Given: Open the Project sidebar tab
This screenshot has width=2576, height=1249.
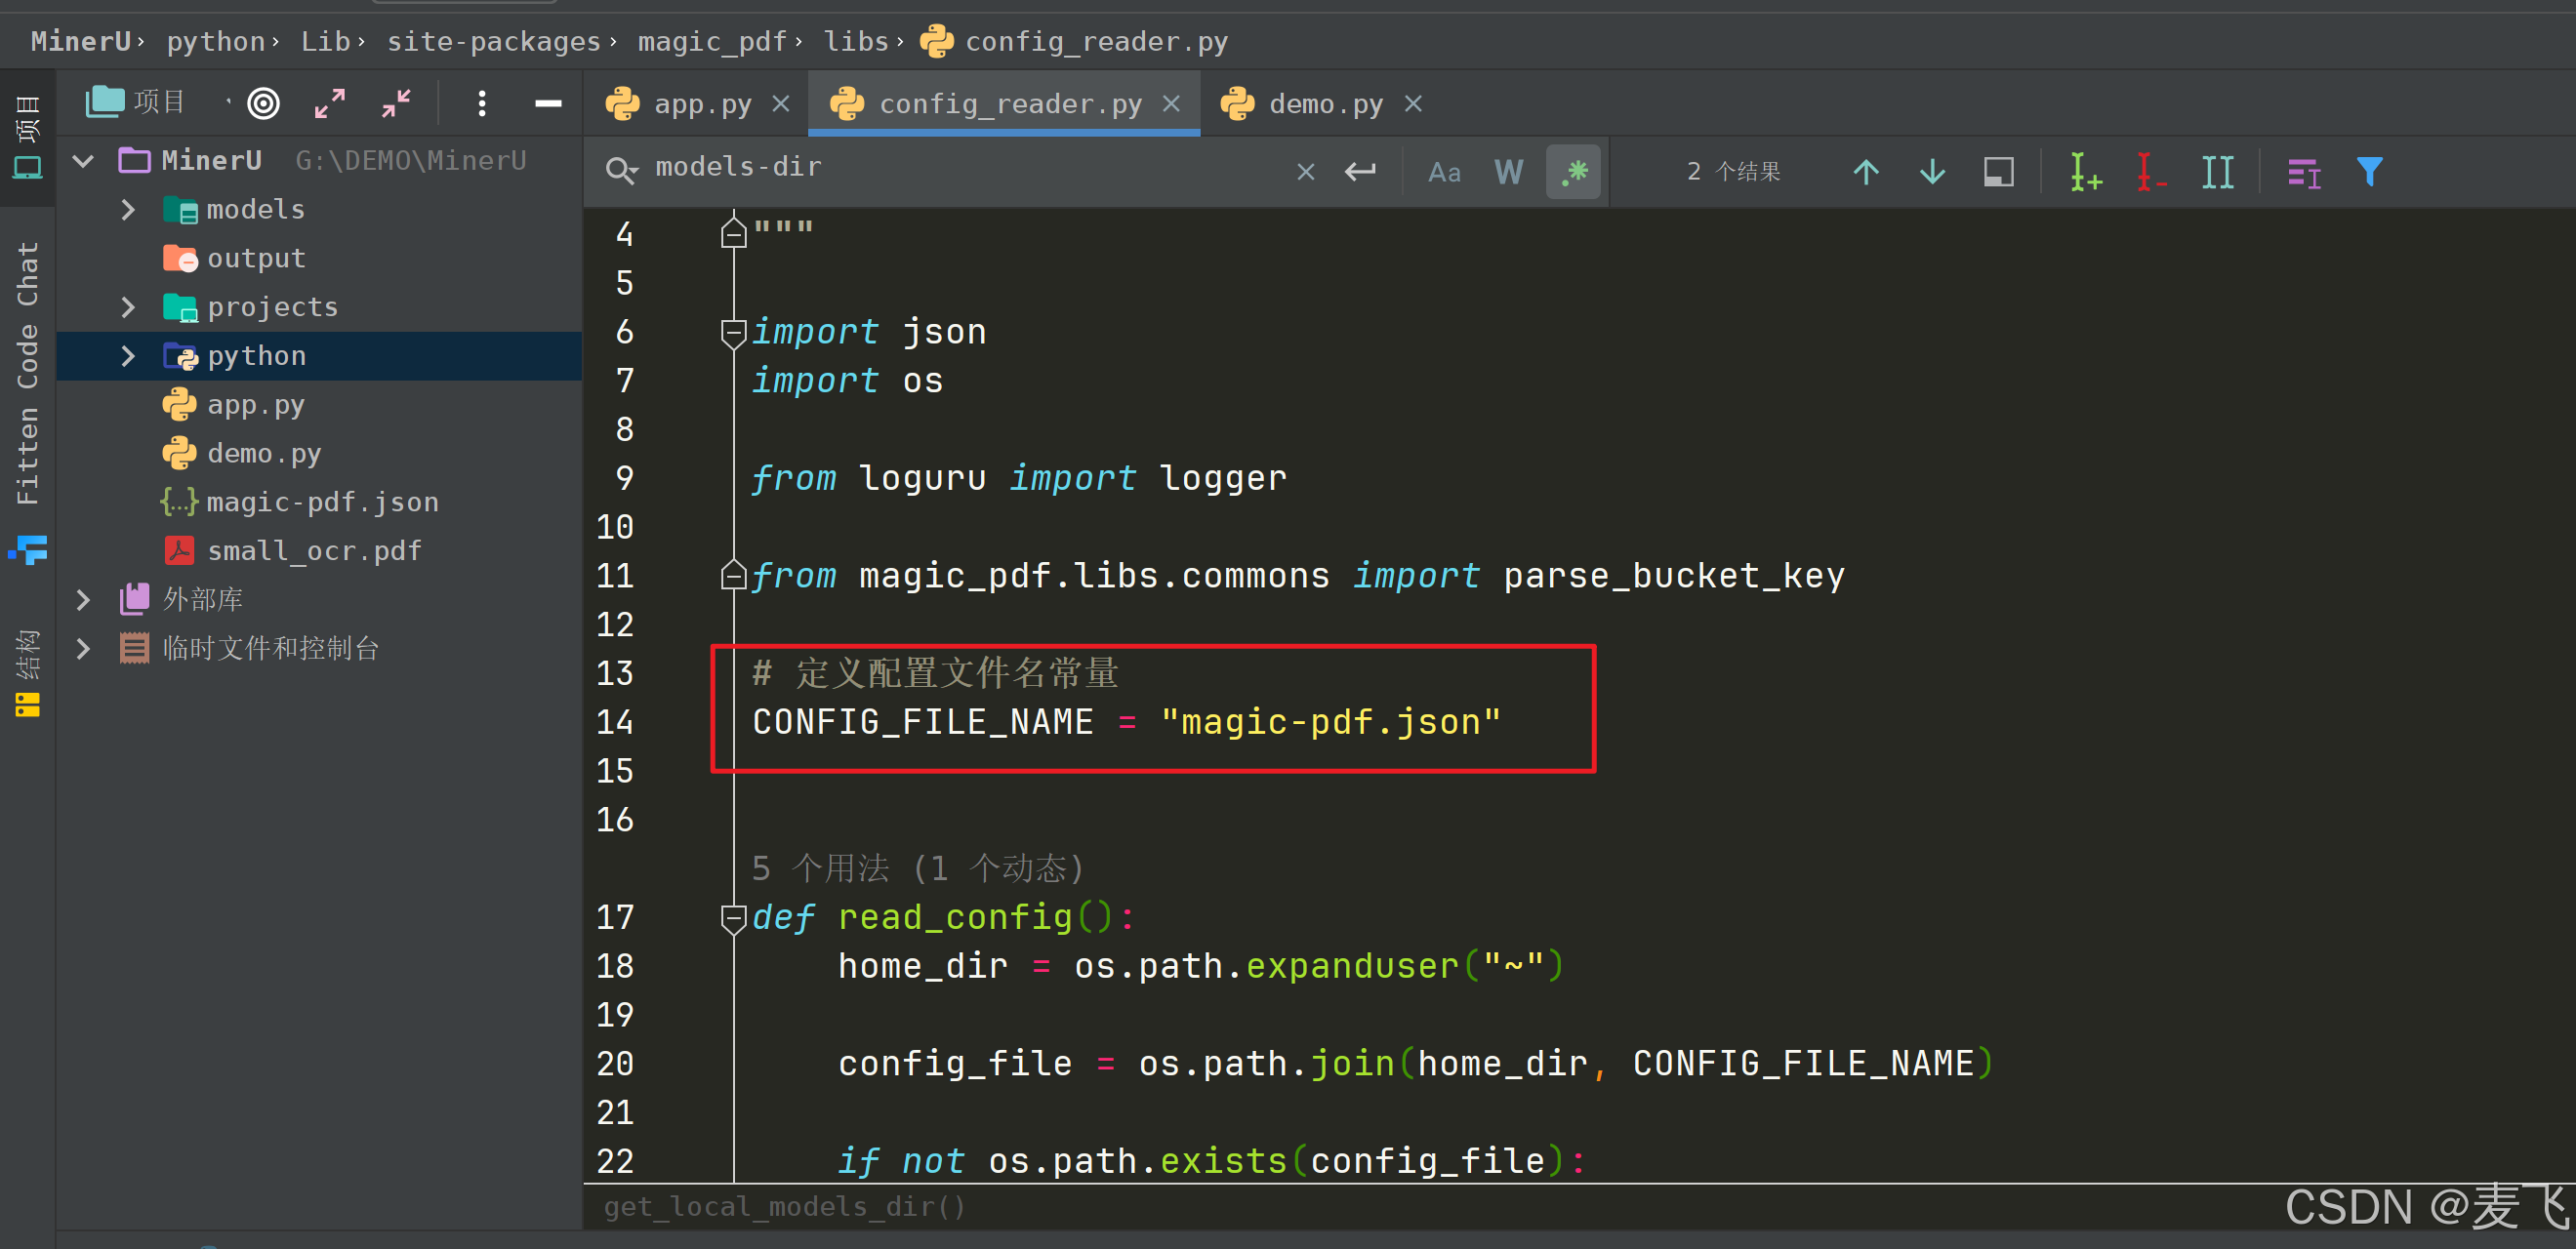Looking at the screenshot, I should point(27,137).
